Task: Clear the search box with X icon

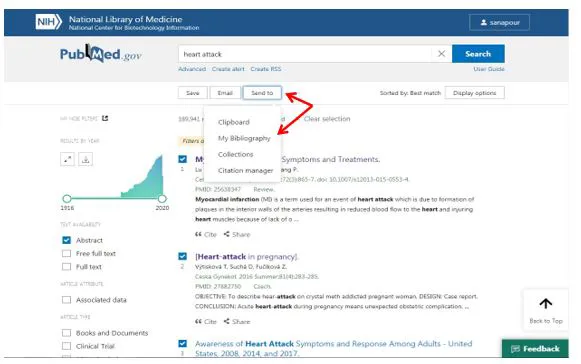Action: (441, 54)
